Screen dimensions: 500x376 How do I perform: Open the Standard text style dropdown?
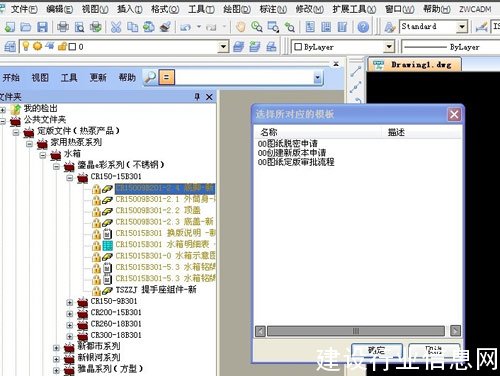tap(462, 27)
